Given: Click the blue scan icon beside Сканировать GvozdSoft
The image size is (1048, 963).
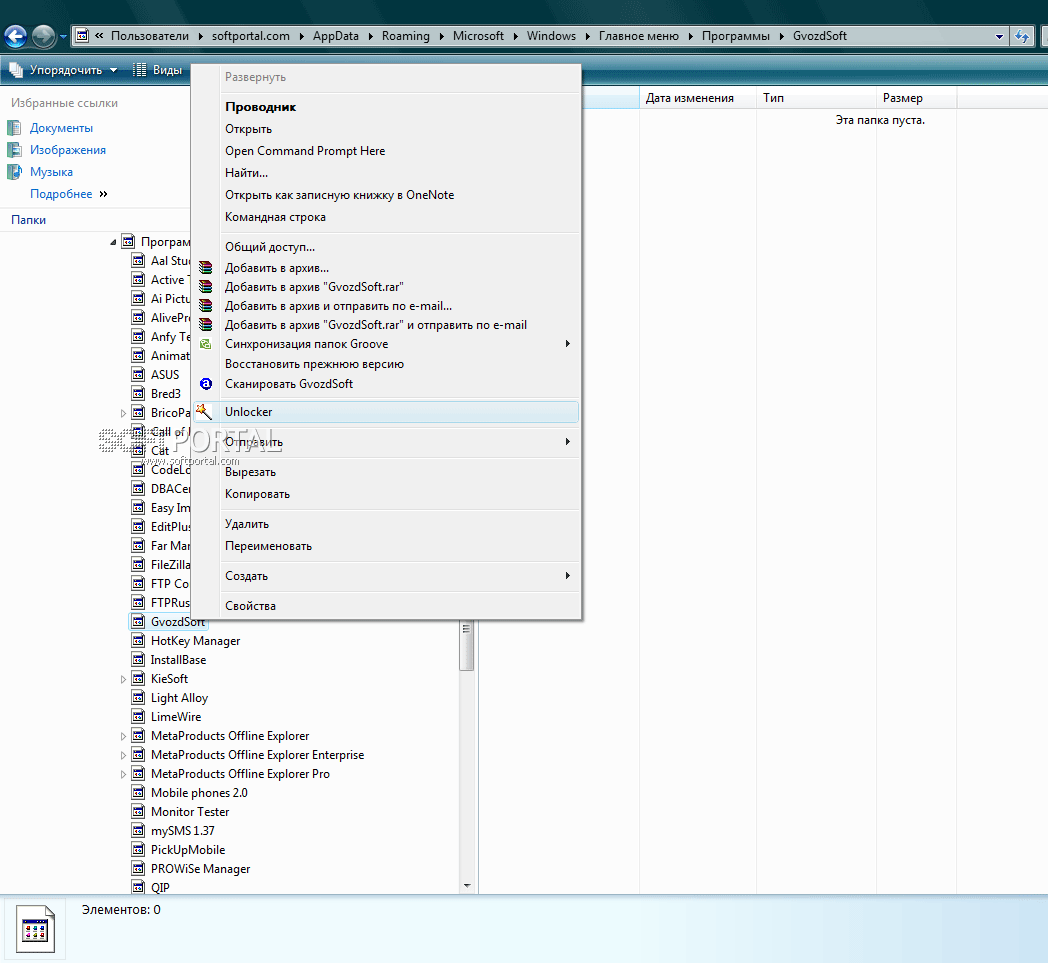Looking at the screenshot, I should tap(206, 384).
